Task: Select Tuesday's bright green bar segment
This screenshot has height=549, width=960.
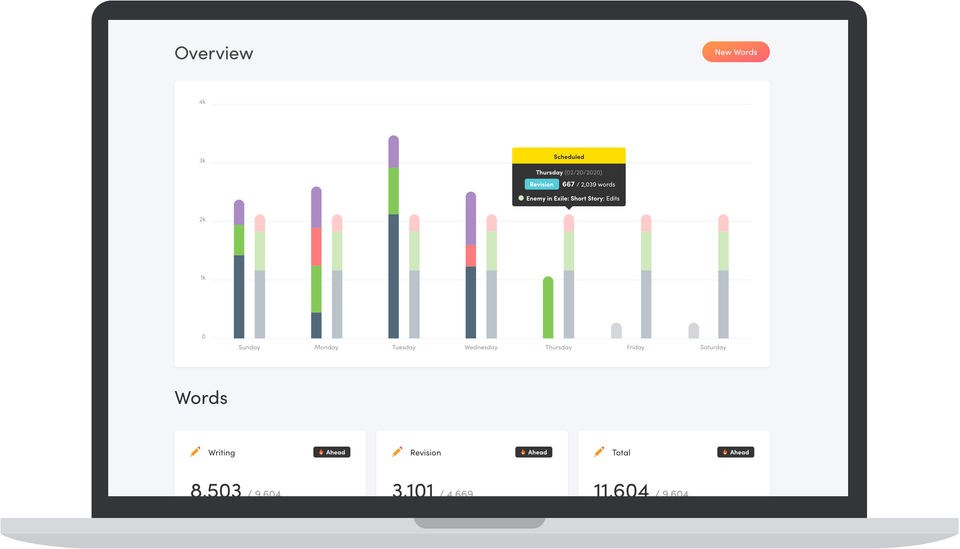Action: point(393,191)
